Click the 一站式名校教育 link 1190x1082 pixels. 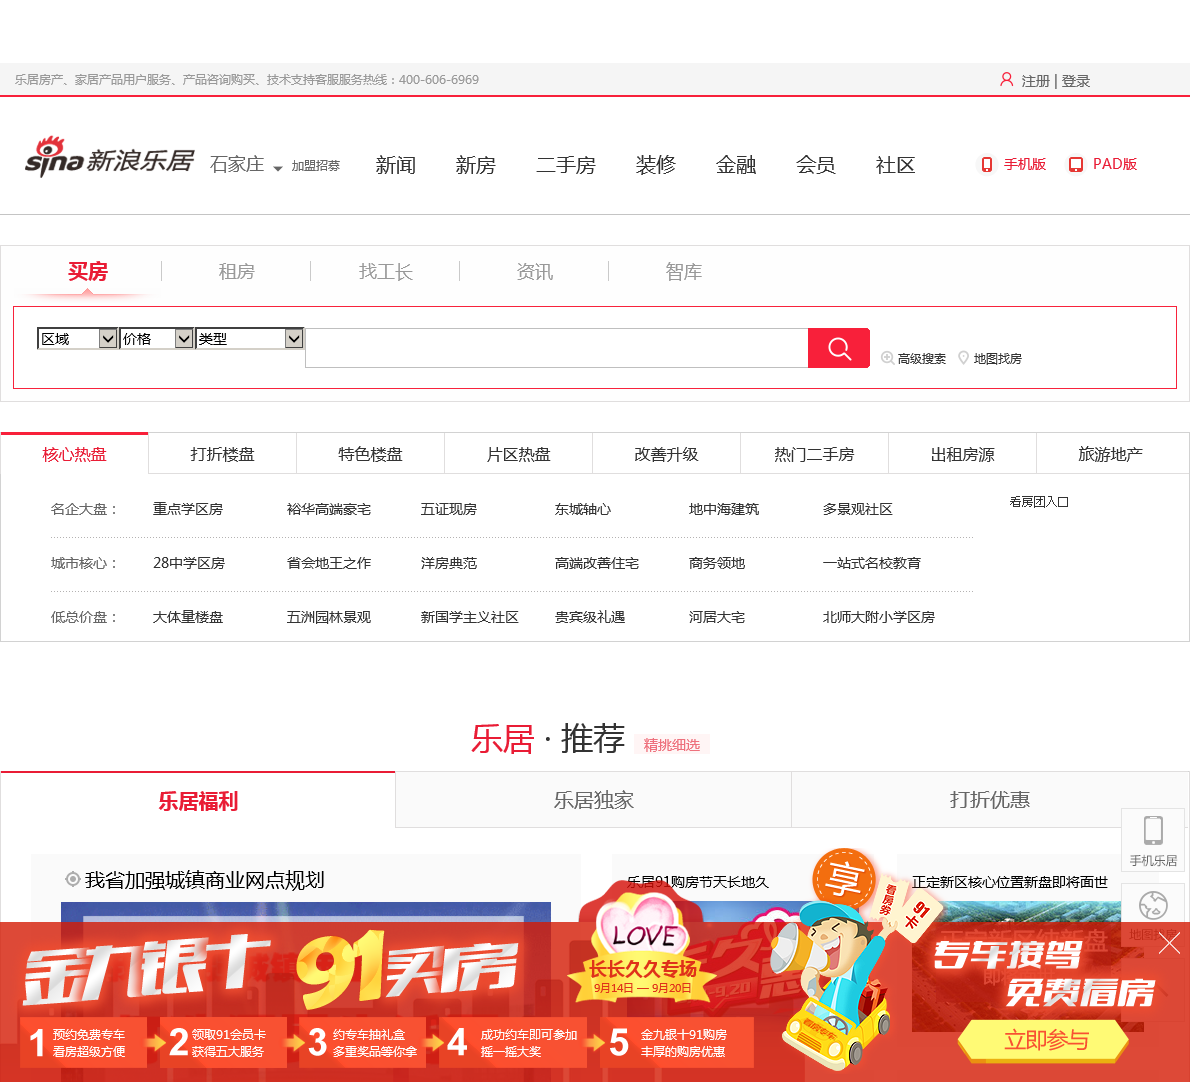[x=872, y=563]
